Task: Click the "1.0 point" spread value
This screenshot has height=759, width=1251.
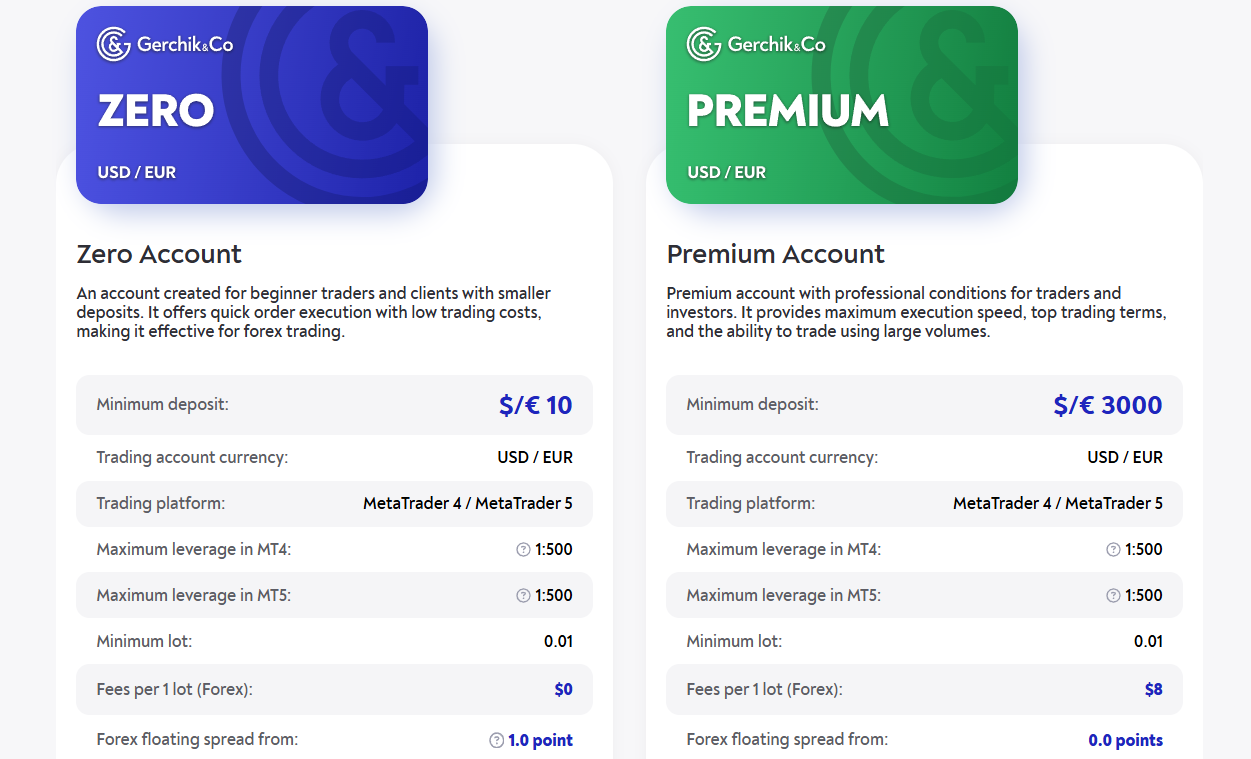Action: pyautogui.click(x=540, y=740)
